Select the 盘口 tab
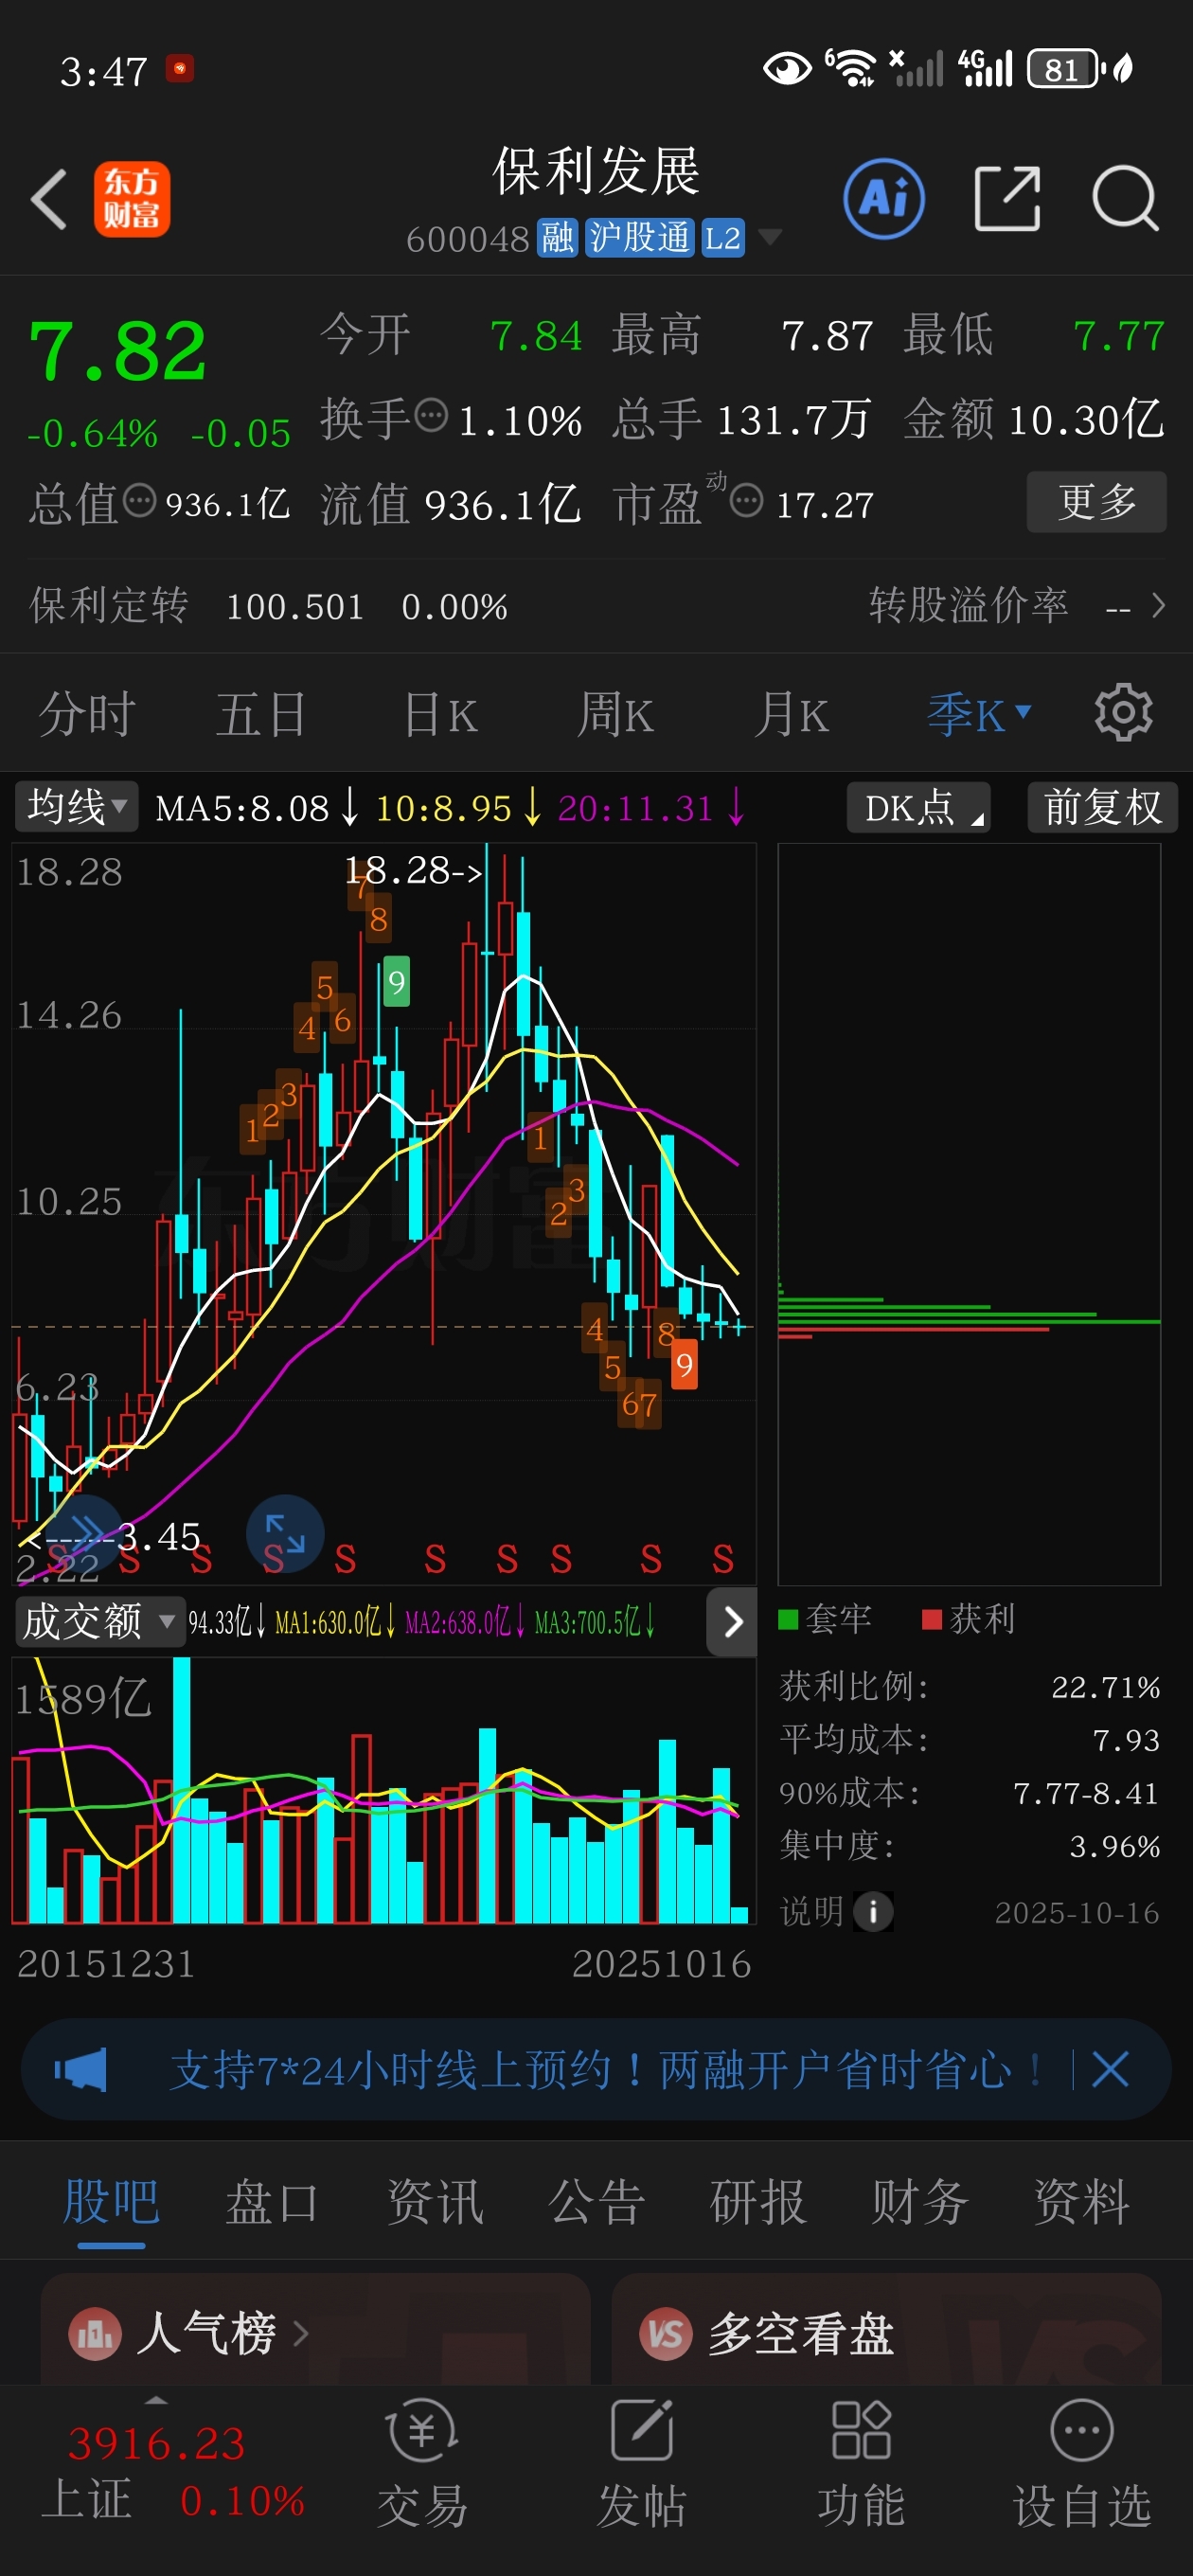The width and height of the screenshot is (1193, 2576). 272,2201
